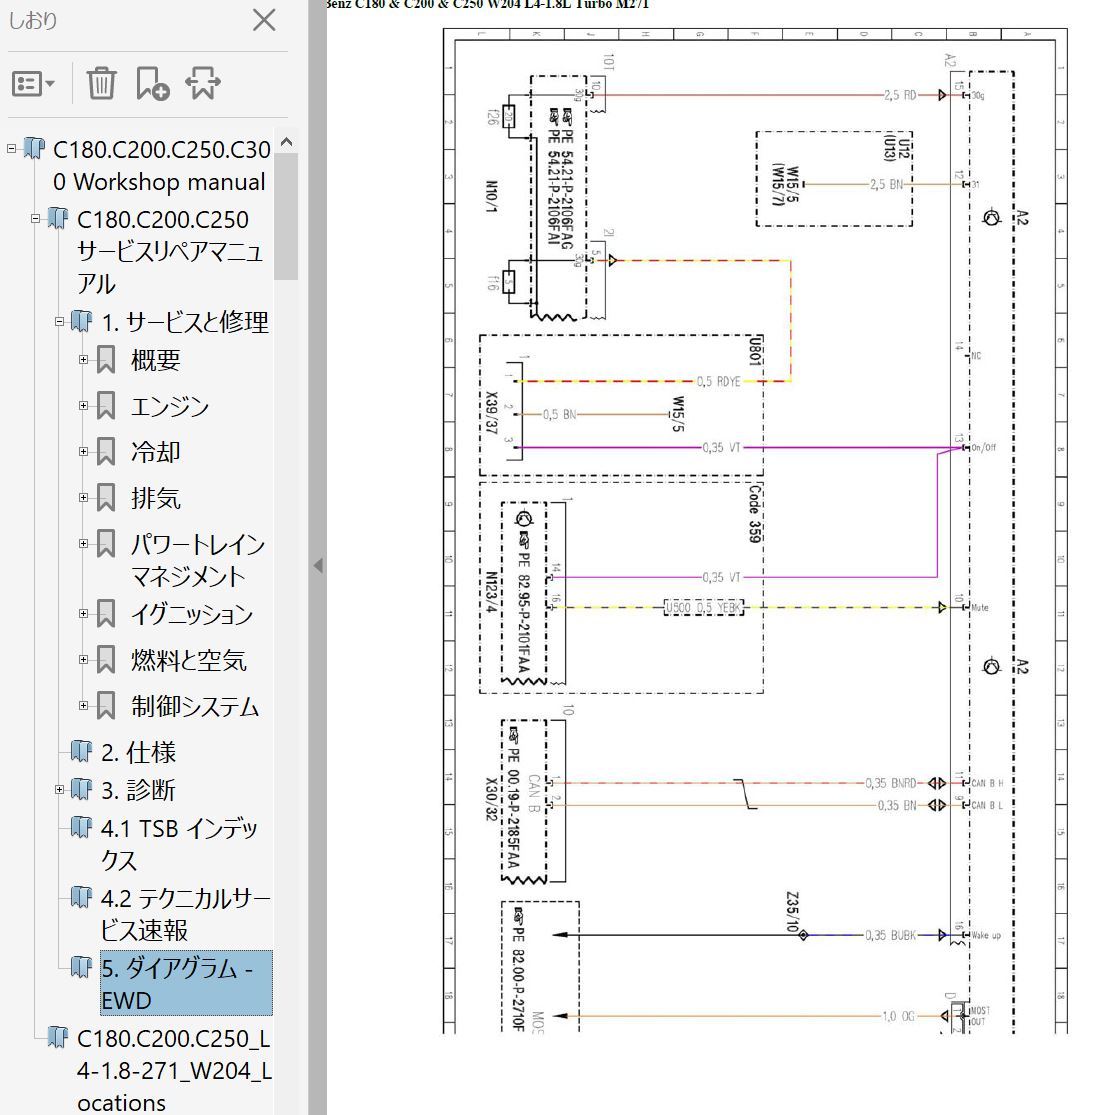Image resolution: width=1120 pixels, height=1115 pixels.
Task: Click the エンジン bookmark ribbon icon
Action: [x=106, y=406]
